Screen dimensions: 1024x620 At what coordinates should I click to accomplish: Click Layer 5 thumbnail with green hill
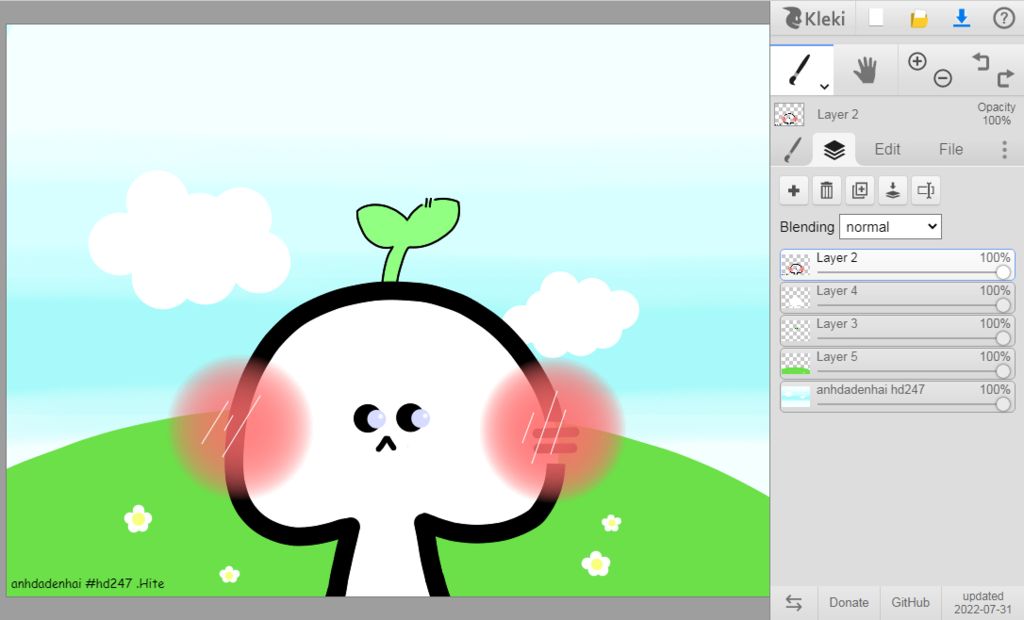point(795,363)
